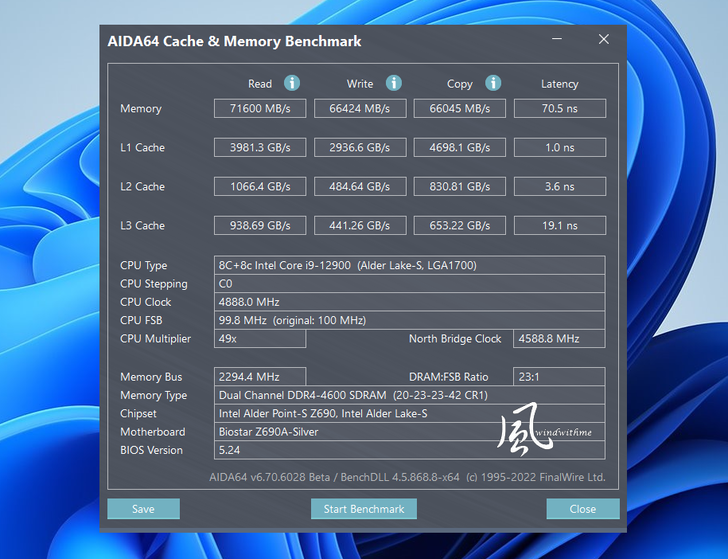This screenshot has height=559, width=728.
Task: Click the DRAM:FSB Ratio label
Action: [x=448, y=377]
